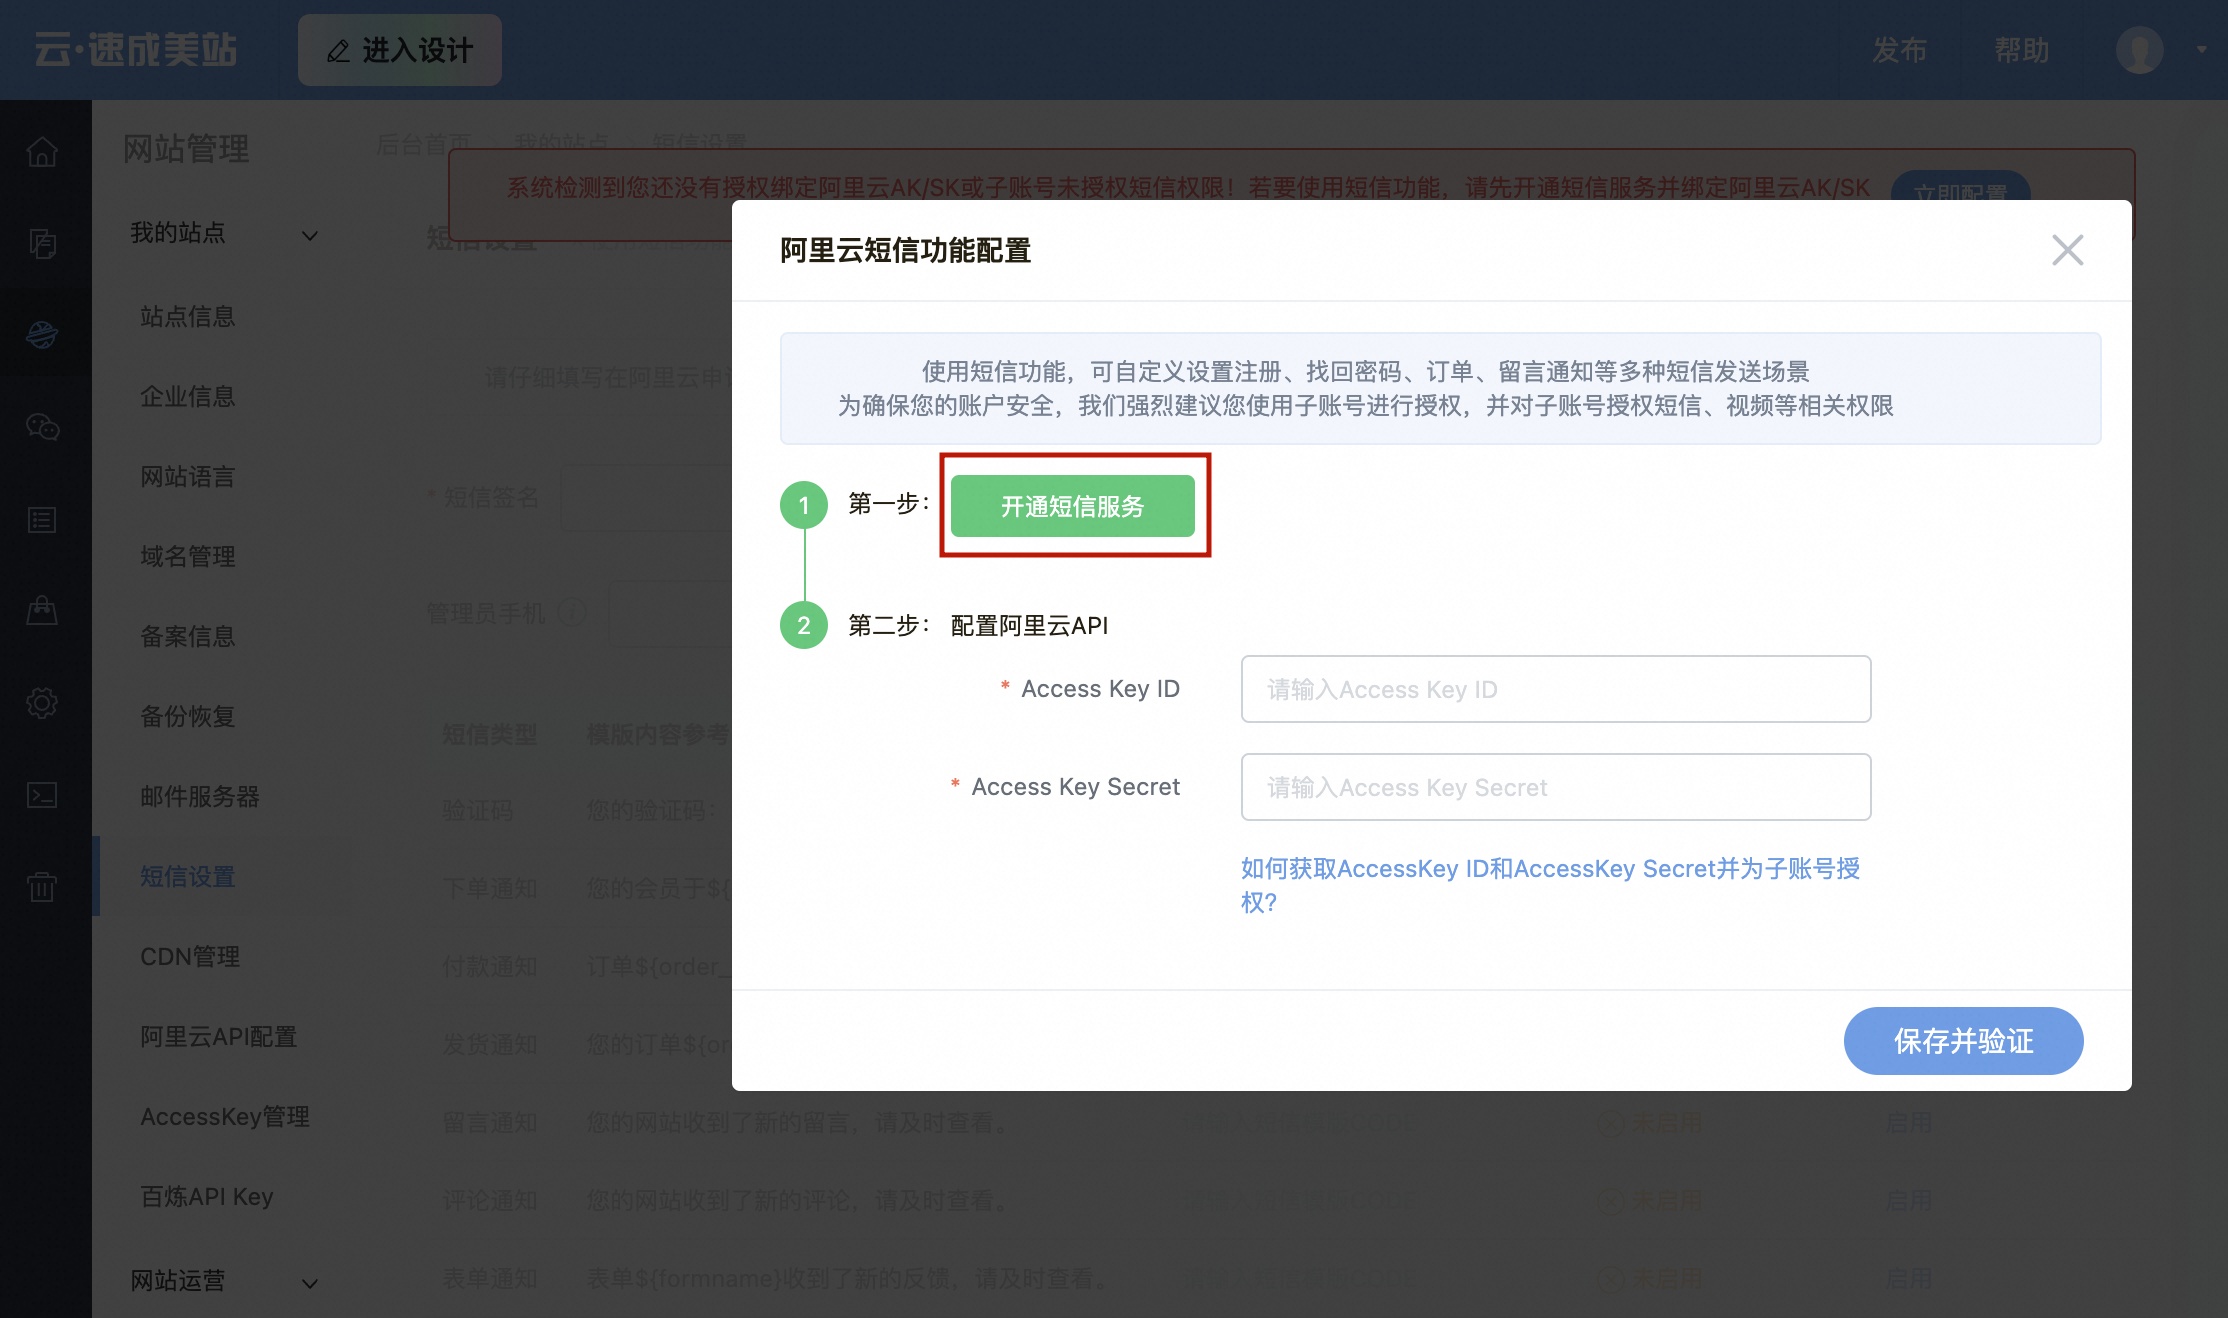Image resolution: width=2228 pixels, height=1318 pixels.
Task: Click the terminal console icon in sidebar
Action: pyautogui.click(x=42, y=795)
